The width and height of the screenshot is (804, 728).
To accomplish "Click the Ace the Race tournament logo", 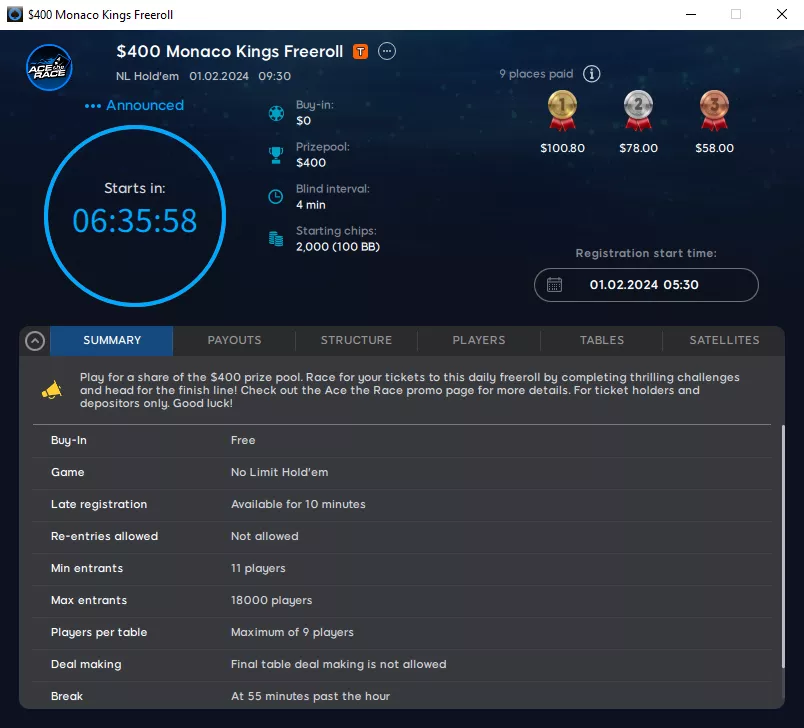I will pyautogui.click(x=49, y=68).
